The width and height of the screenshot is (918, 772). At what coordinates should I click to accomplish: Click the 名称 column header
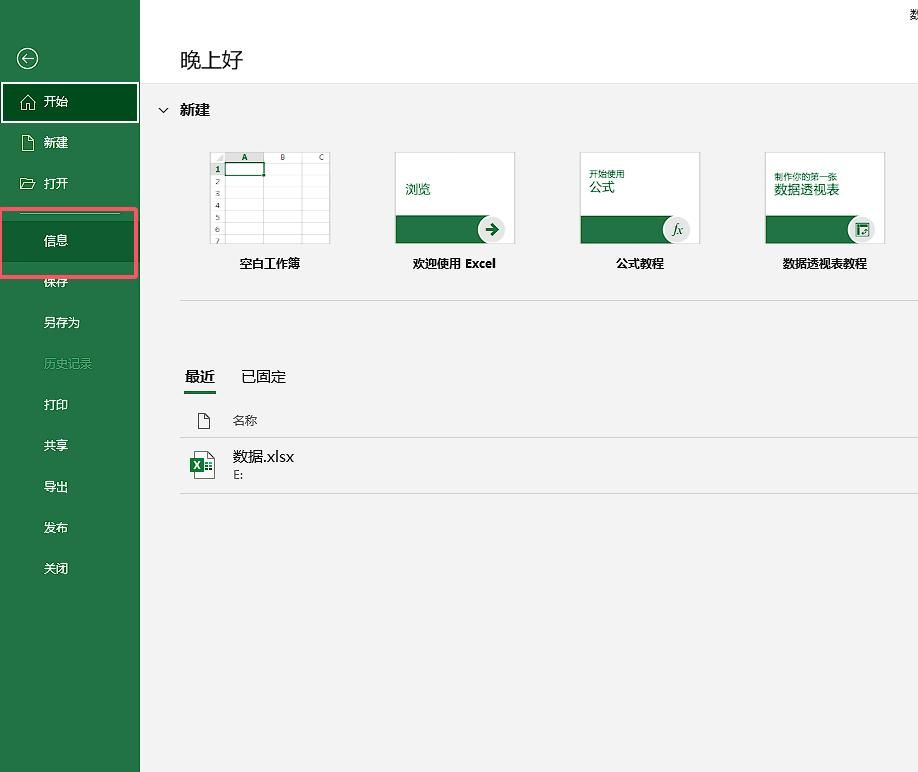coord(245,420)
